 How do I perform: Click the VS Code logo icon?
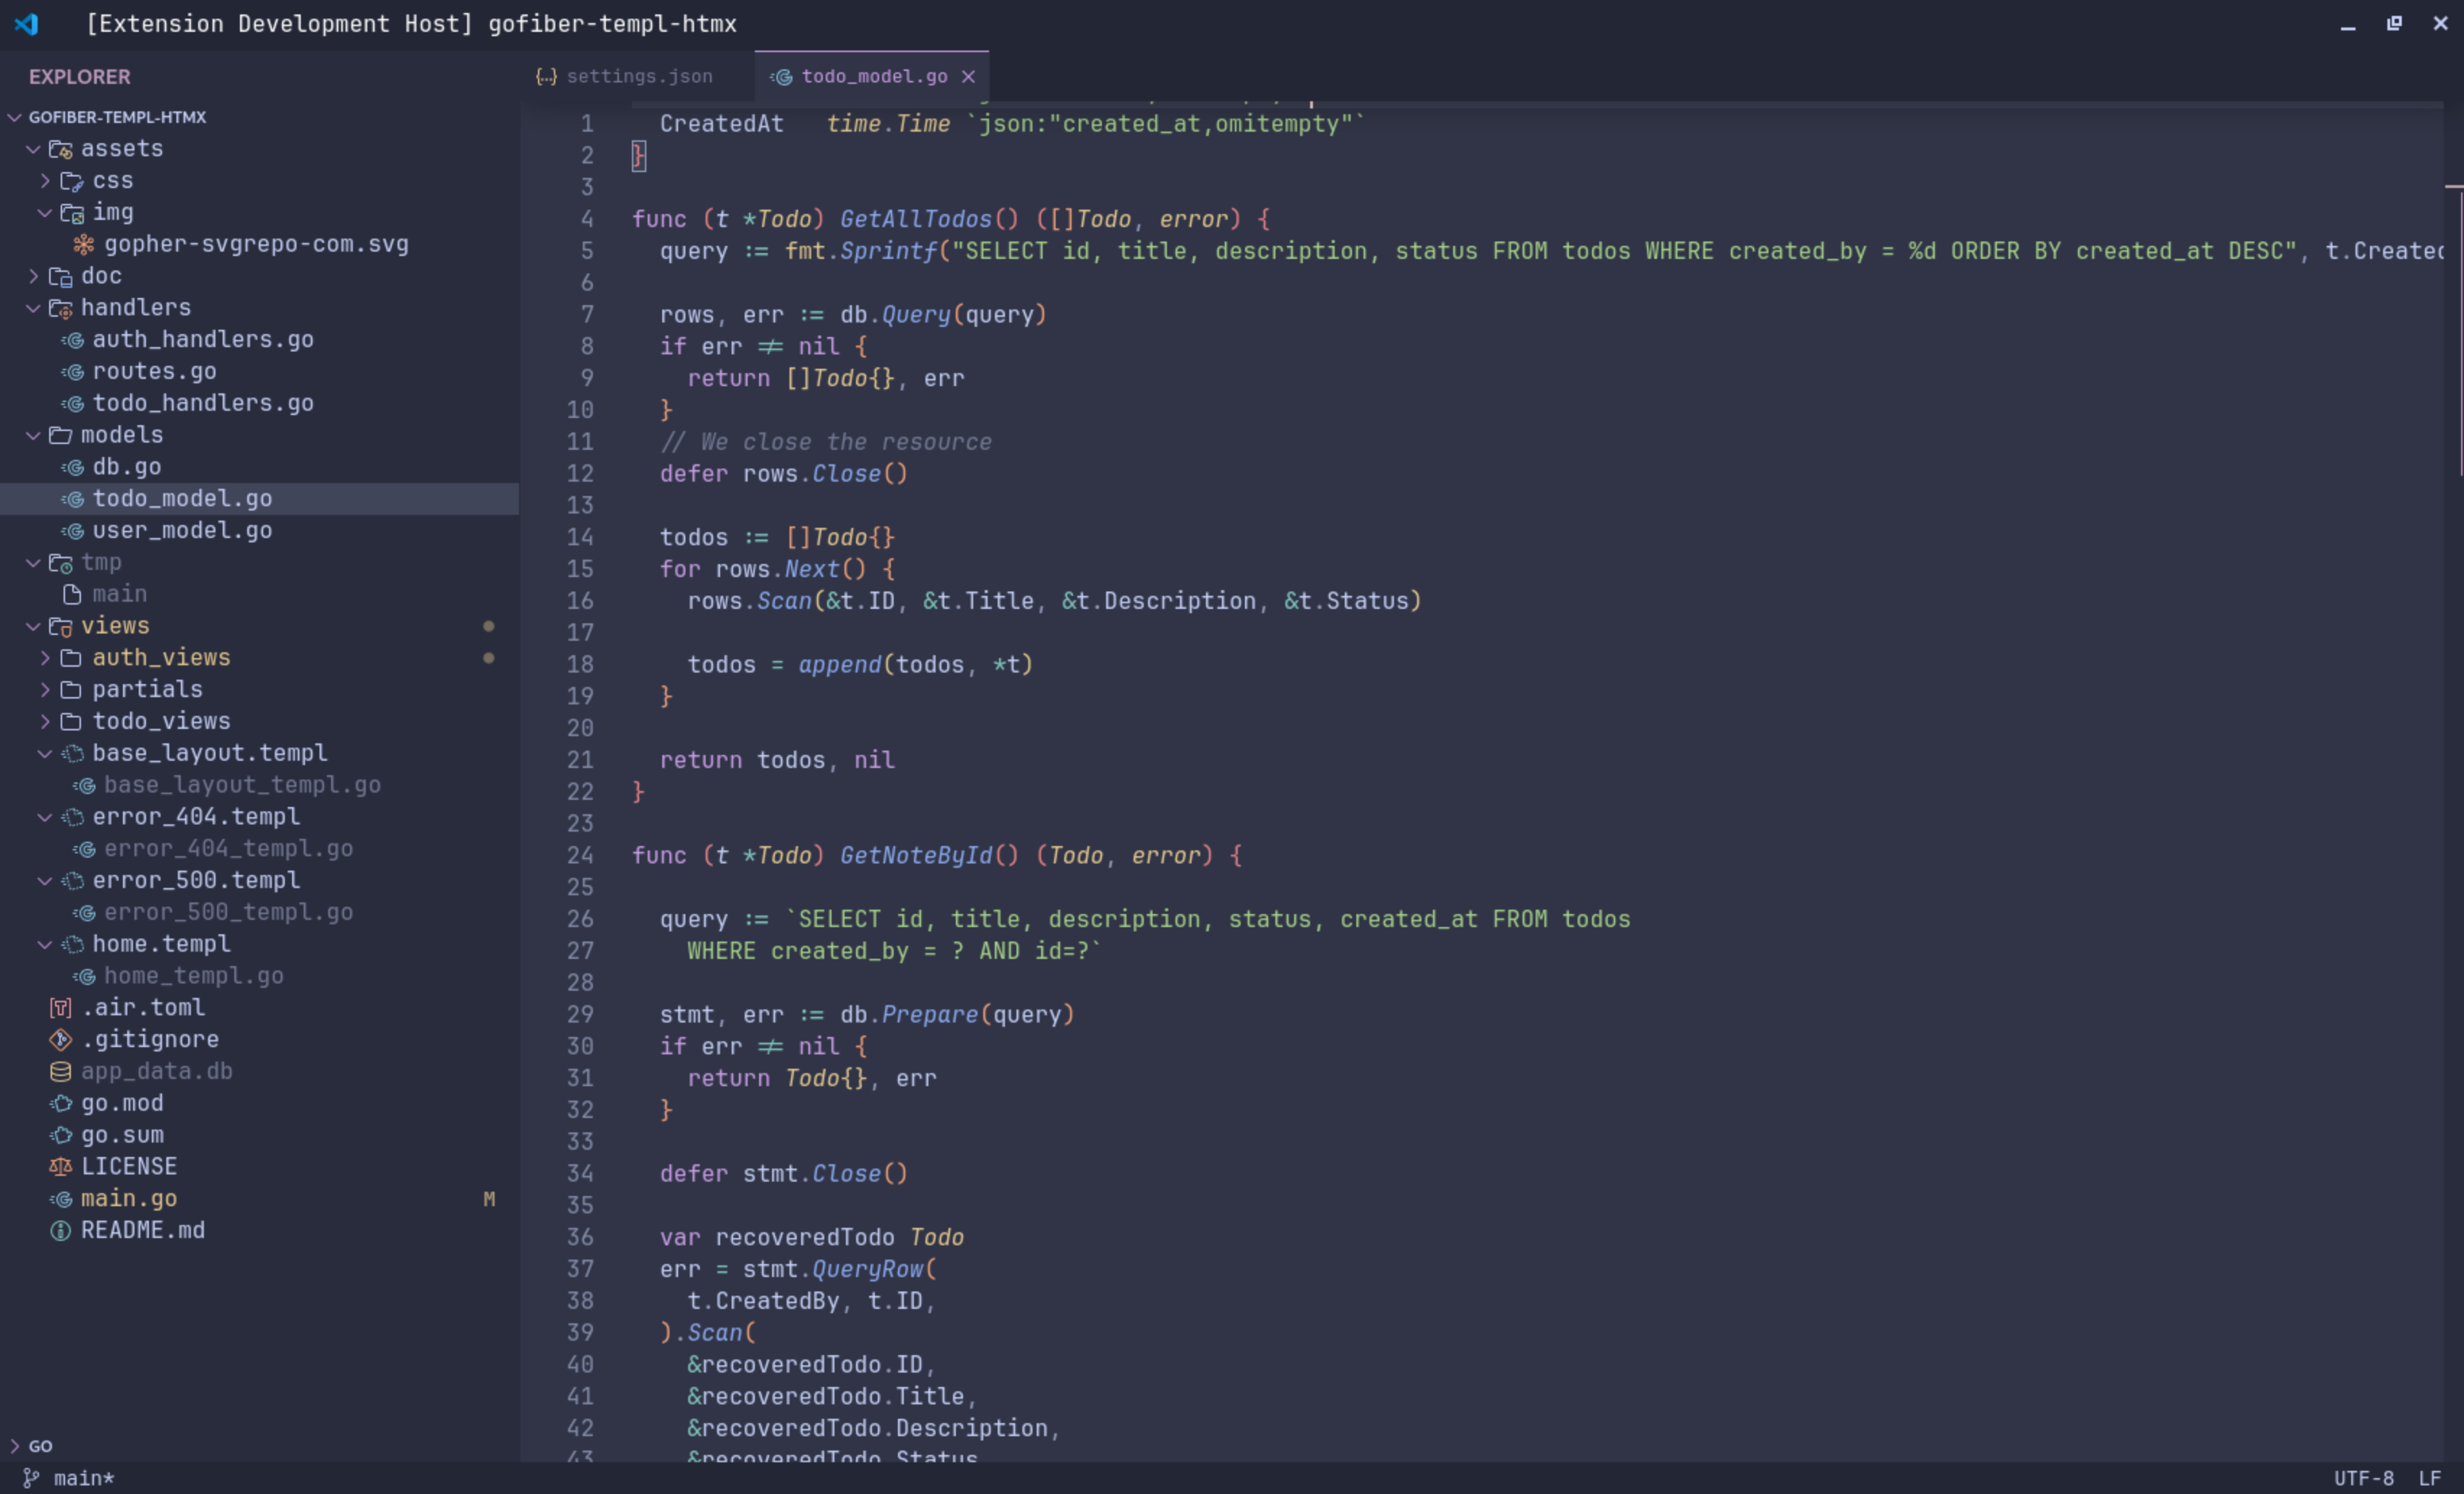coord(26,23)
